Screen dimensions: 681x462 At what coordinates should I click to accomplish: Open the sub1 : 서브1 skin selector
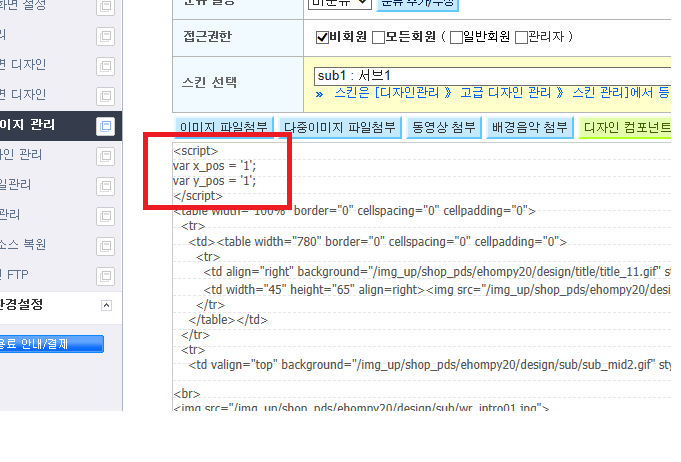[493, 76]
